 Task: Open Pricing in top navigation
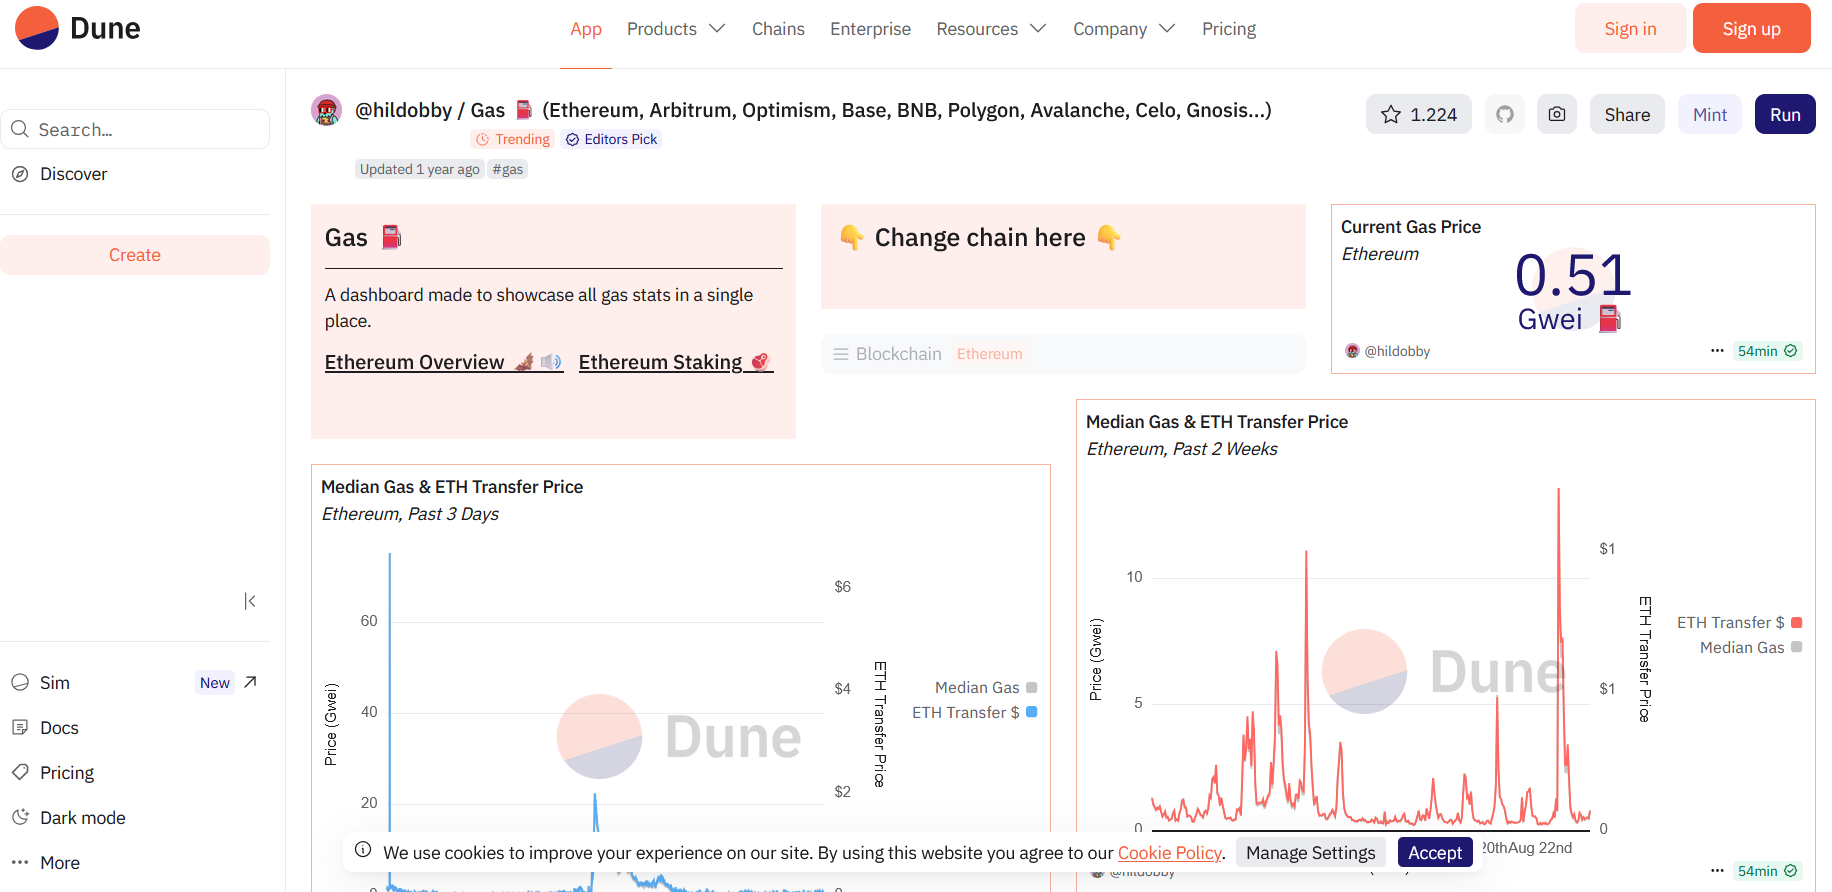coord(1228,29)
